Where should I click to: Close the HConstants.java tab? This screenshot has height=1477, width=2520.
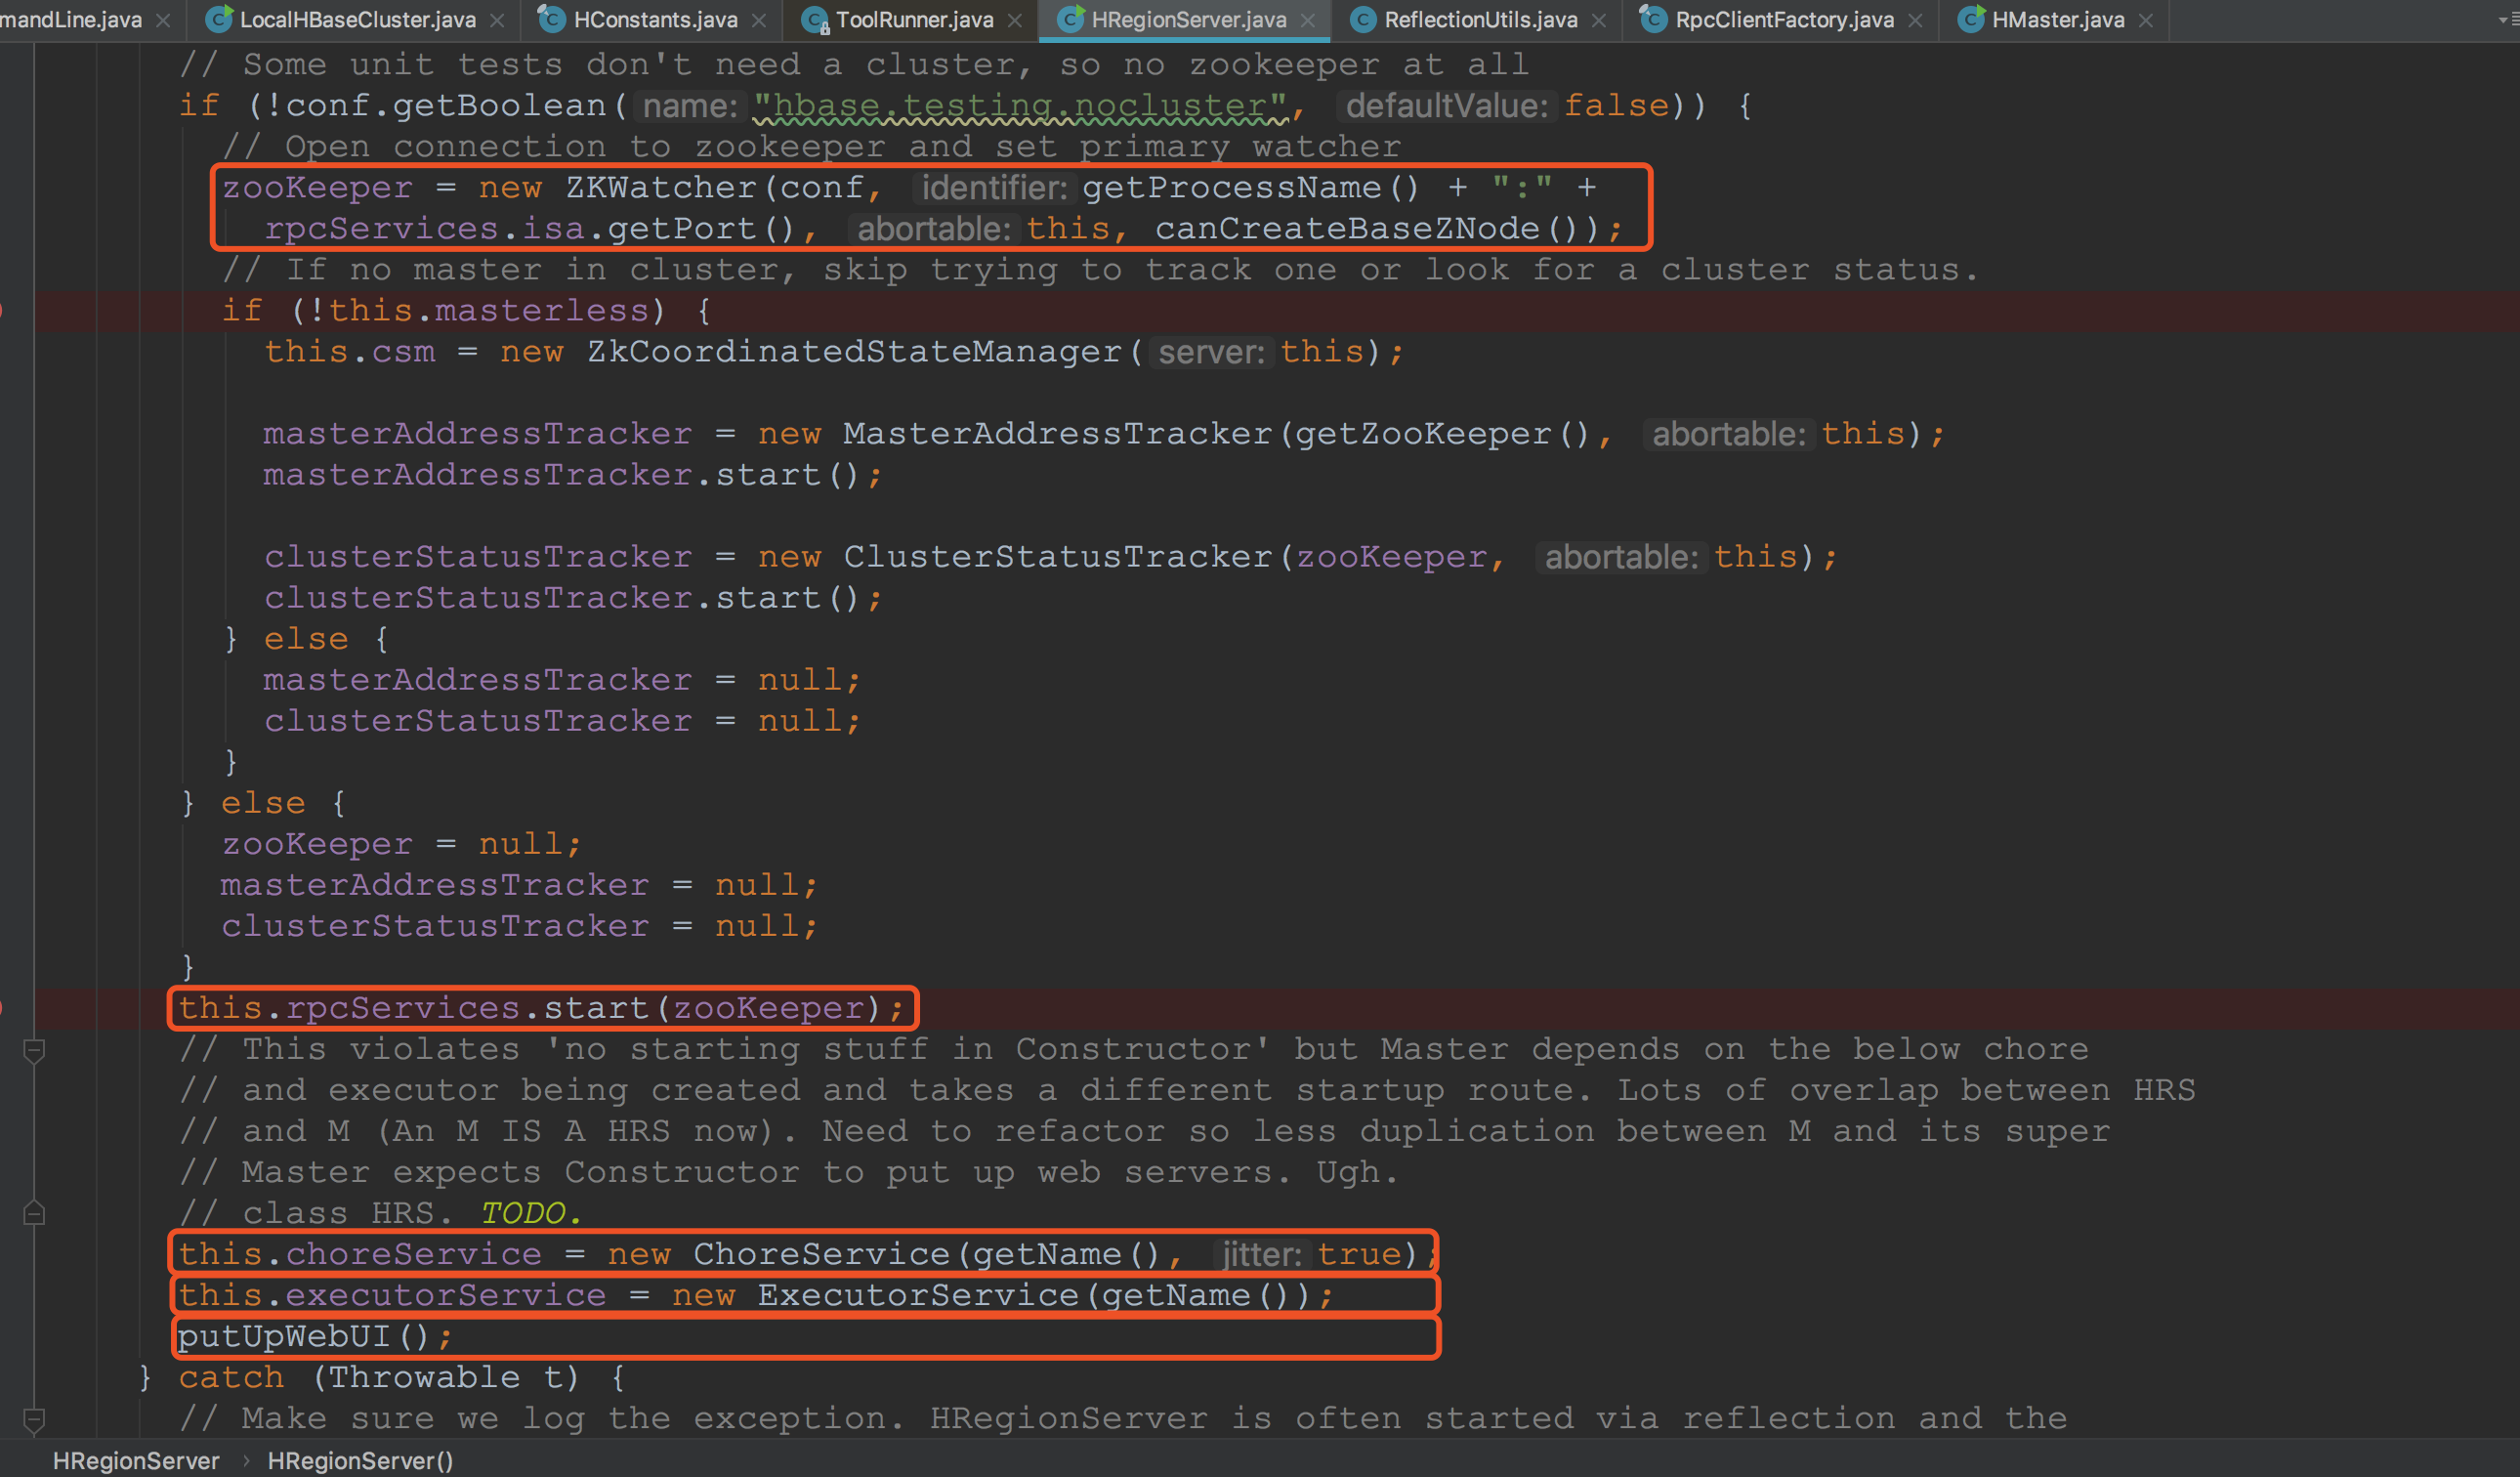coord(759,20)
